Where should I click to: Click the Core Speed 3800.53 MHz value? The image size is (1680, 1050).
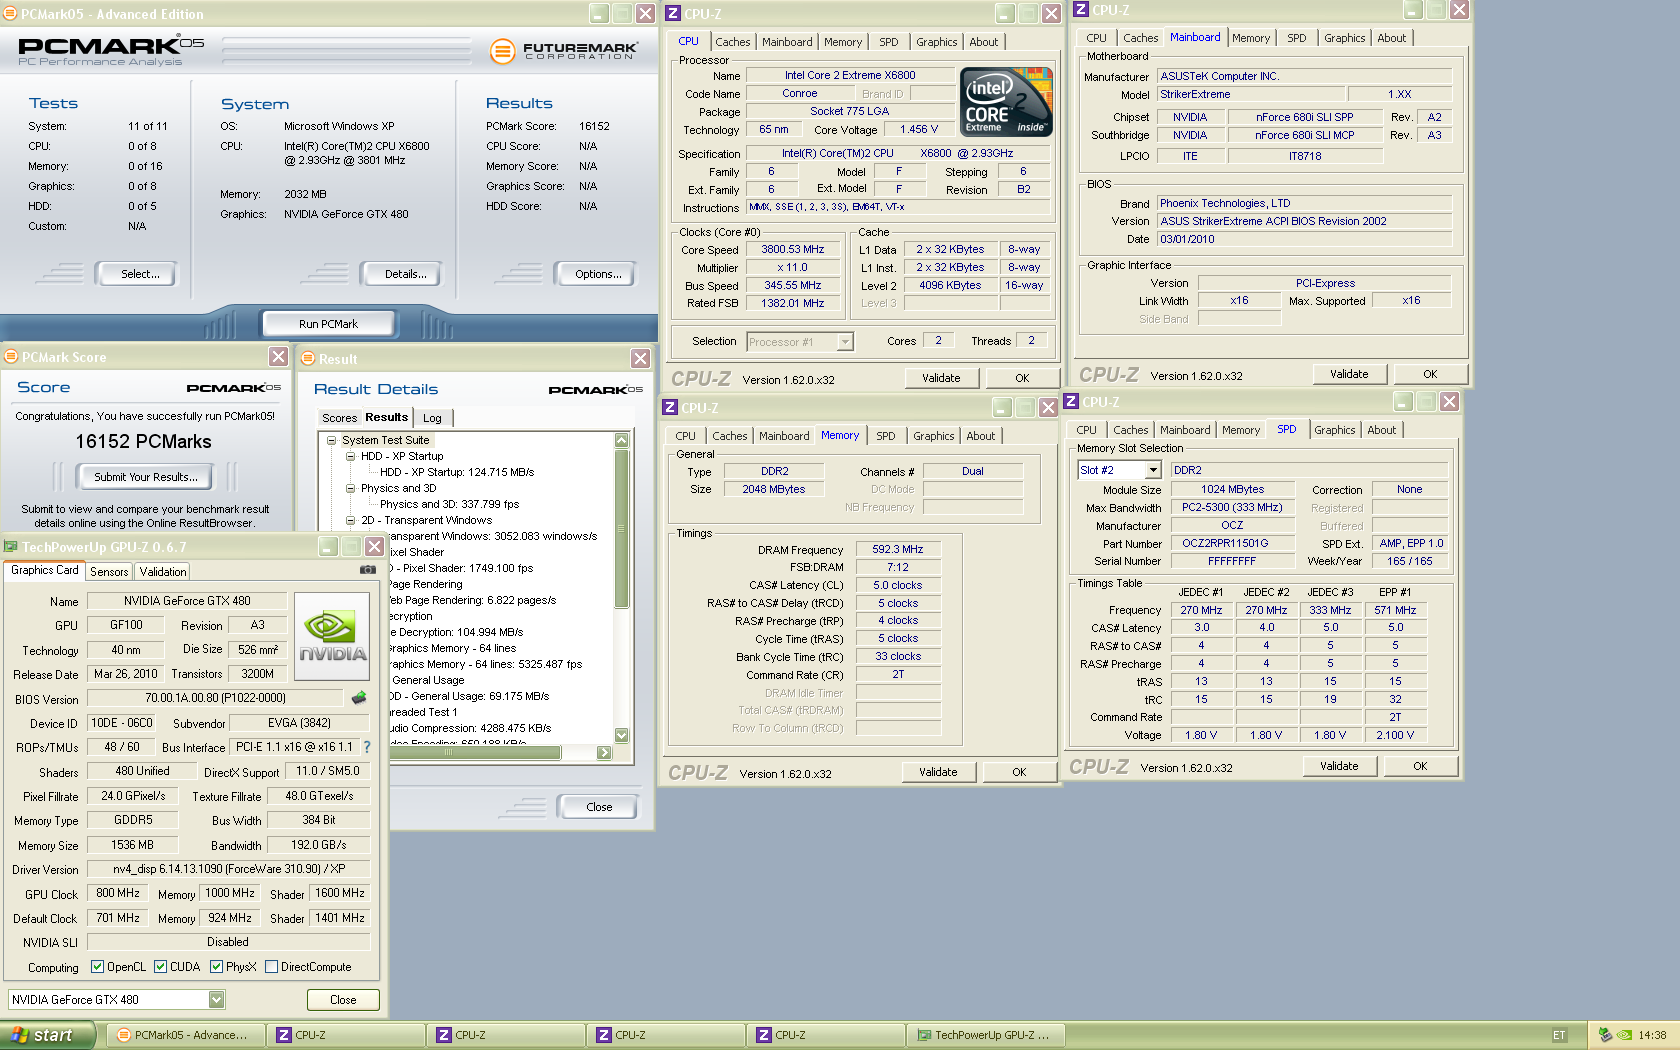(x=793, y=250)
